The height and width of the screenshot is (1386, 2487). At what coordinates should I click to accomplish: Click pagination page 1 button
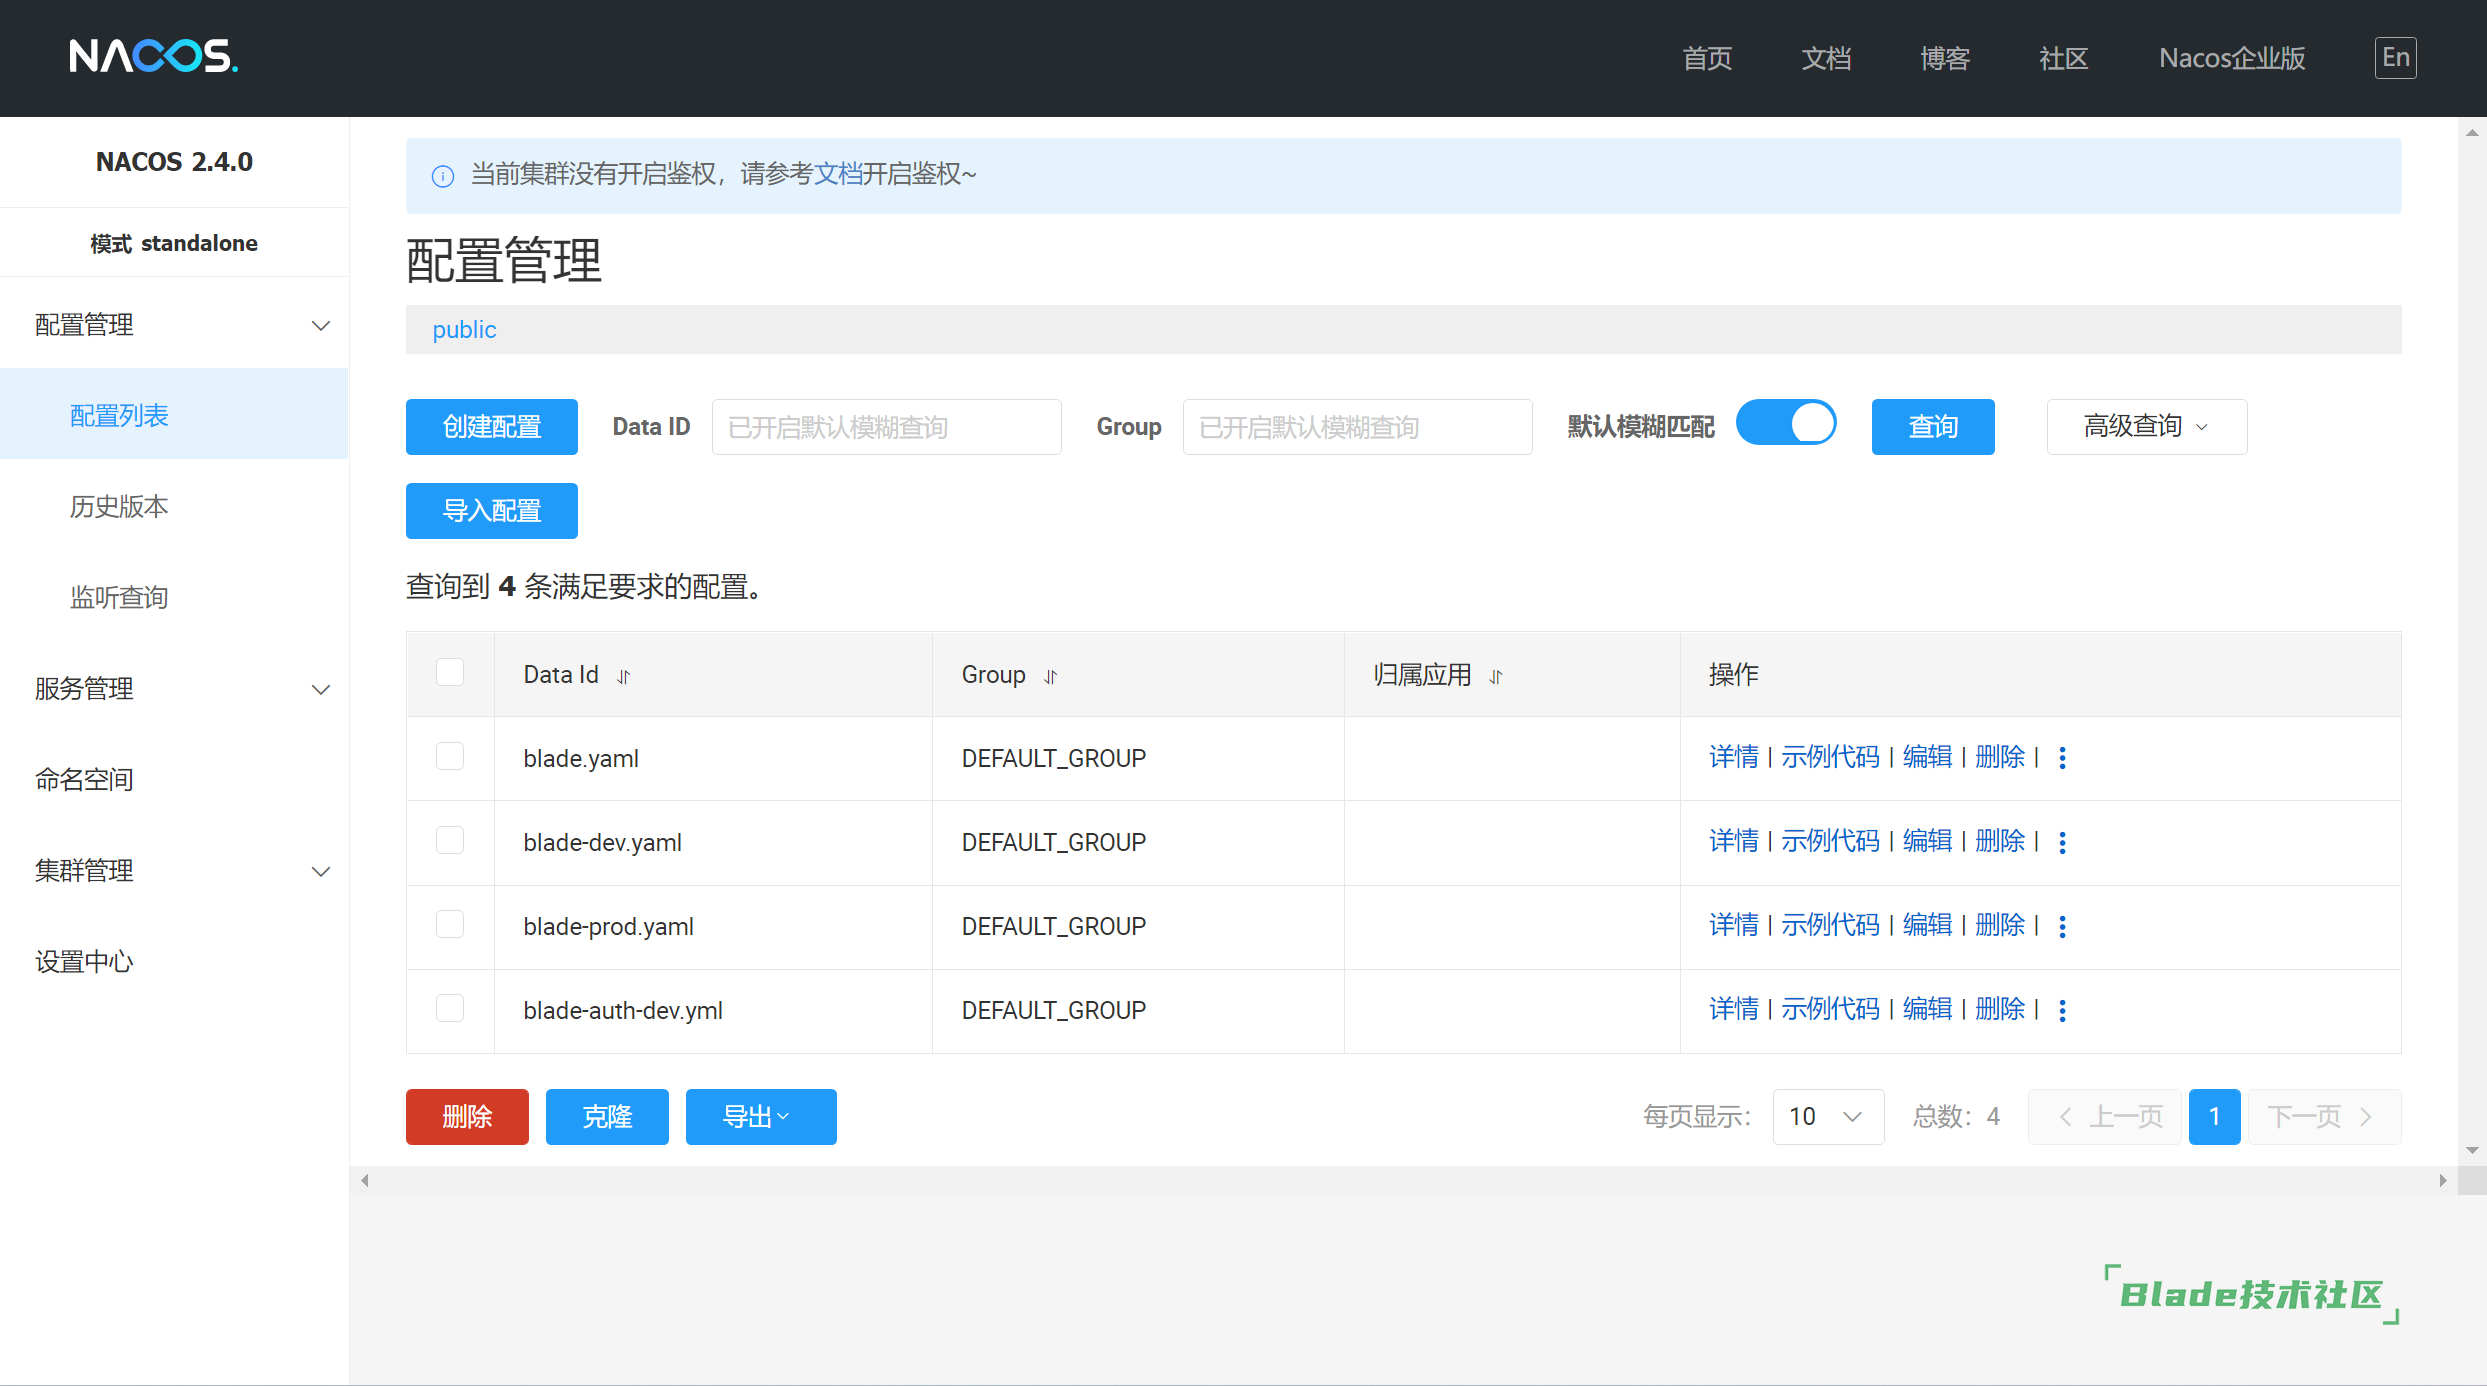click(x=2214, y=1117)
